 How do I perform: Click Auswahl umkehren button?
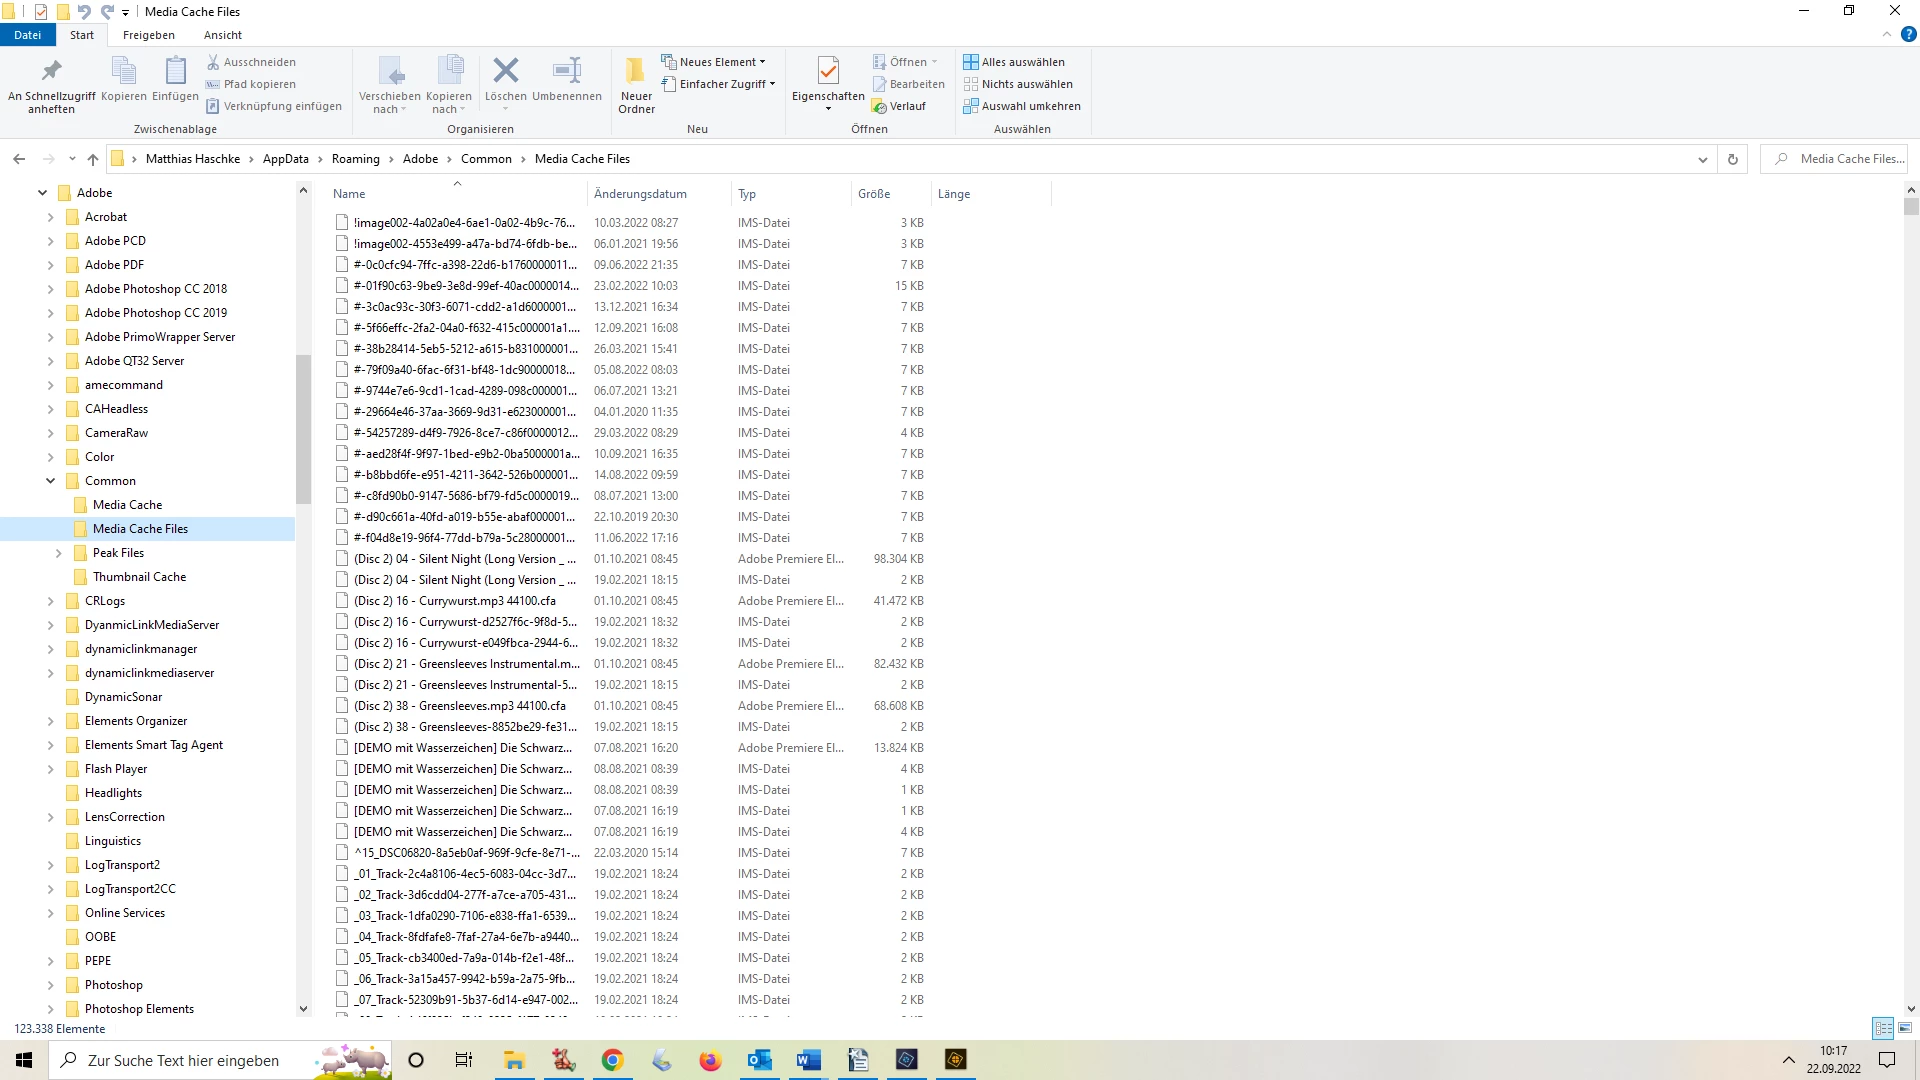[x=1022, y=106]
